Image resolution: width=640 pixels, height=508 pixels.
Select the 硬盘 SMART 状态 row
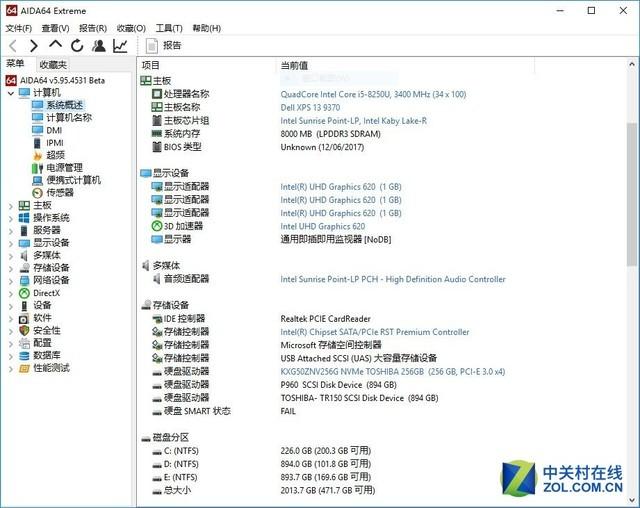coord(384,411)
